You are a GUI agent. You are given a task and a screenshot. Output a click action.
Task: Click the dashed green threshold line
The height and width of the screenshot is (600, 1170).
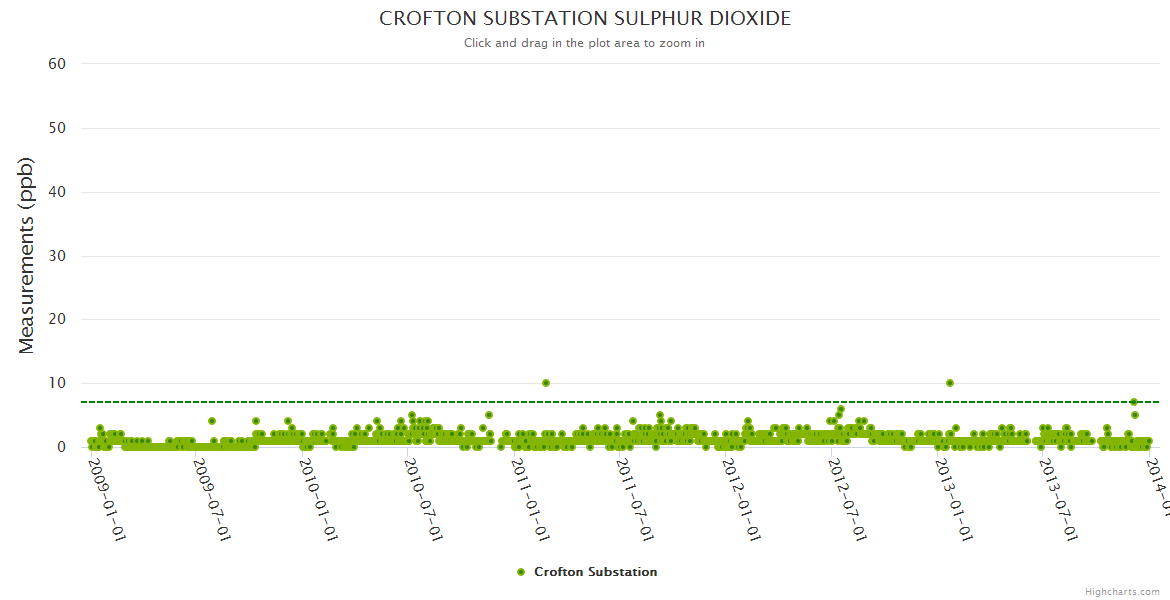point(700,402)
